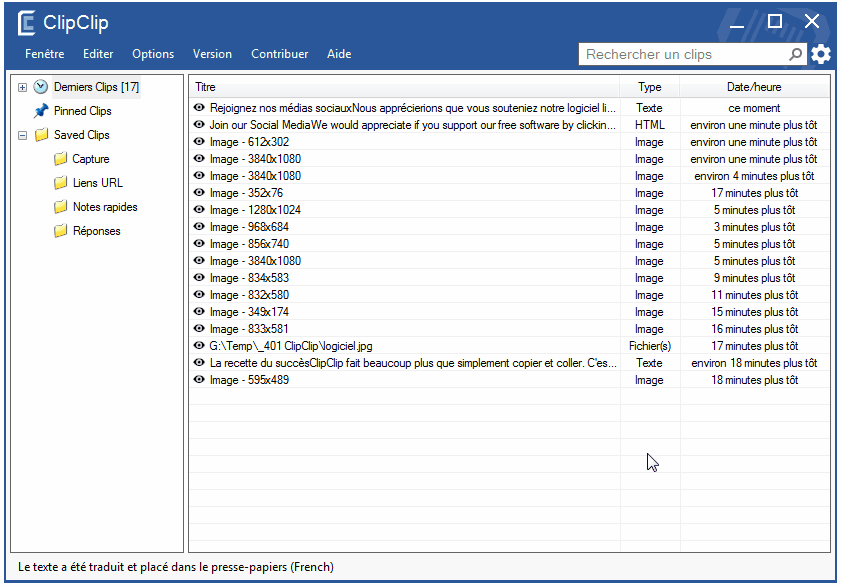Click the "environ 4 minutes plus tôt" date cell
The height and width of the screenshot is (587, 842).
[754, 176]
